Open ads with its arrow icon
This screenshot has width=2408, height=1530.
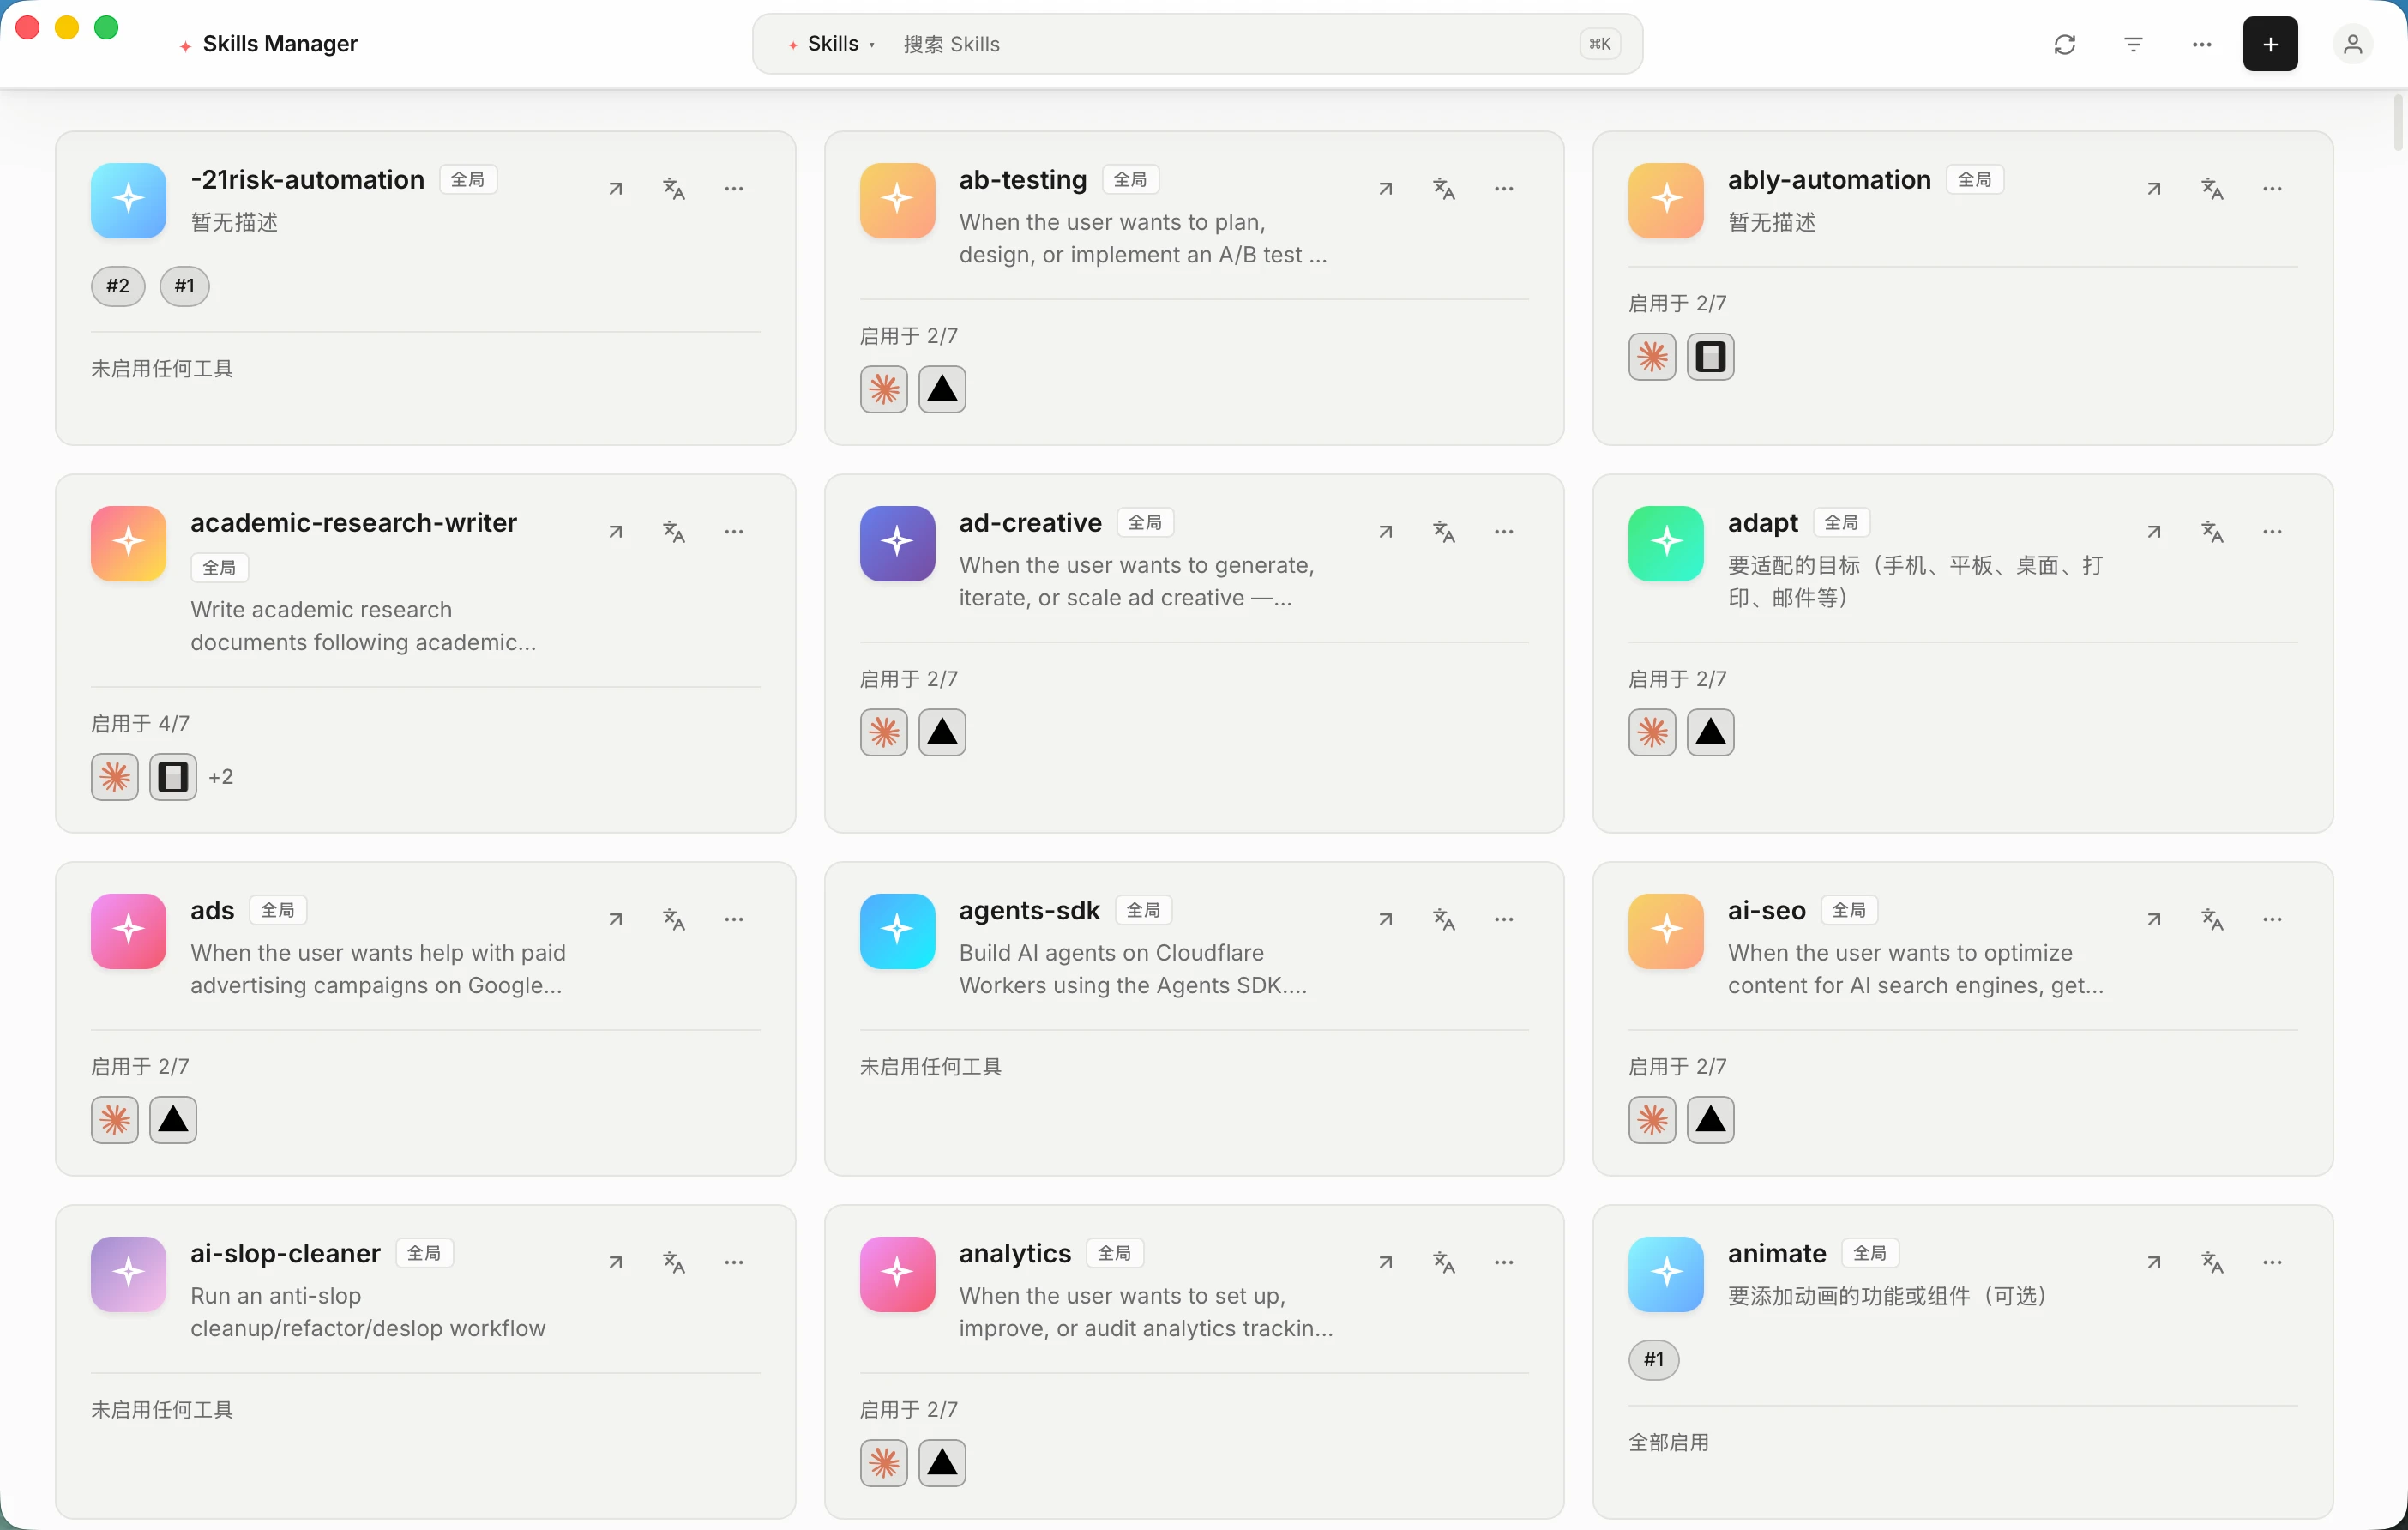point(616,920)
